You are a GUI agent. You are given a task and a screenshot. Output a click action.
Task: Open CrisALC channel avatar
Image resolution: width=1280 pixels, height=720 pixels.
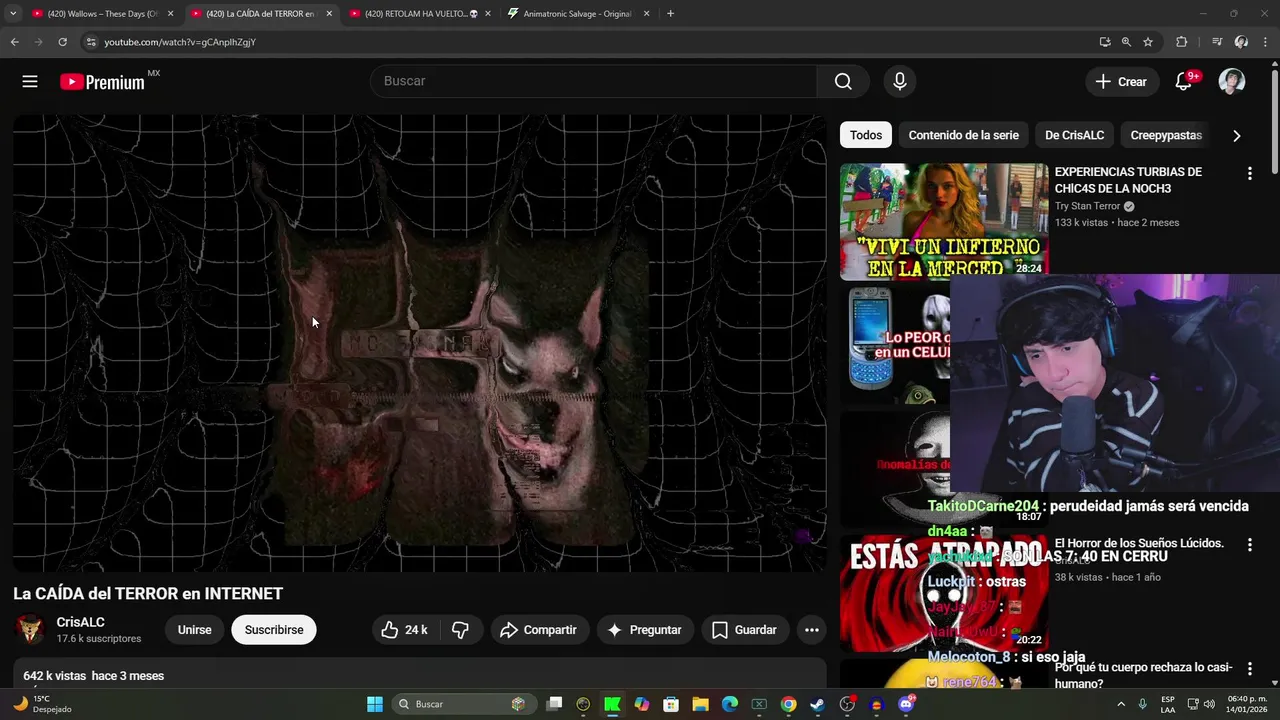click(x=30, y=630)
